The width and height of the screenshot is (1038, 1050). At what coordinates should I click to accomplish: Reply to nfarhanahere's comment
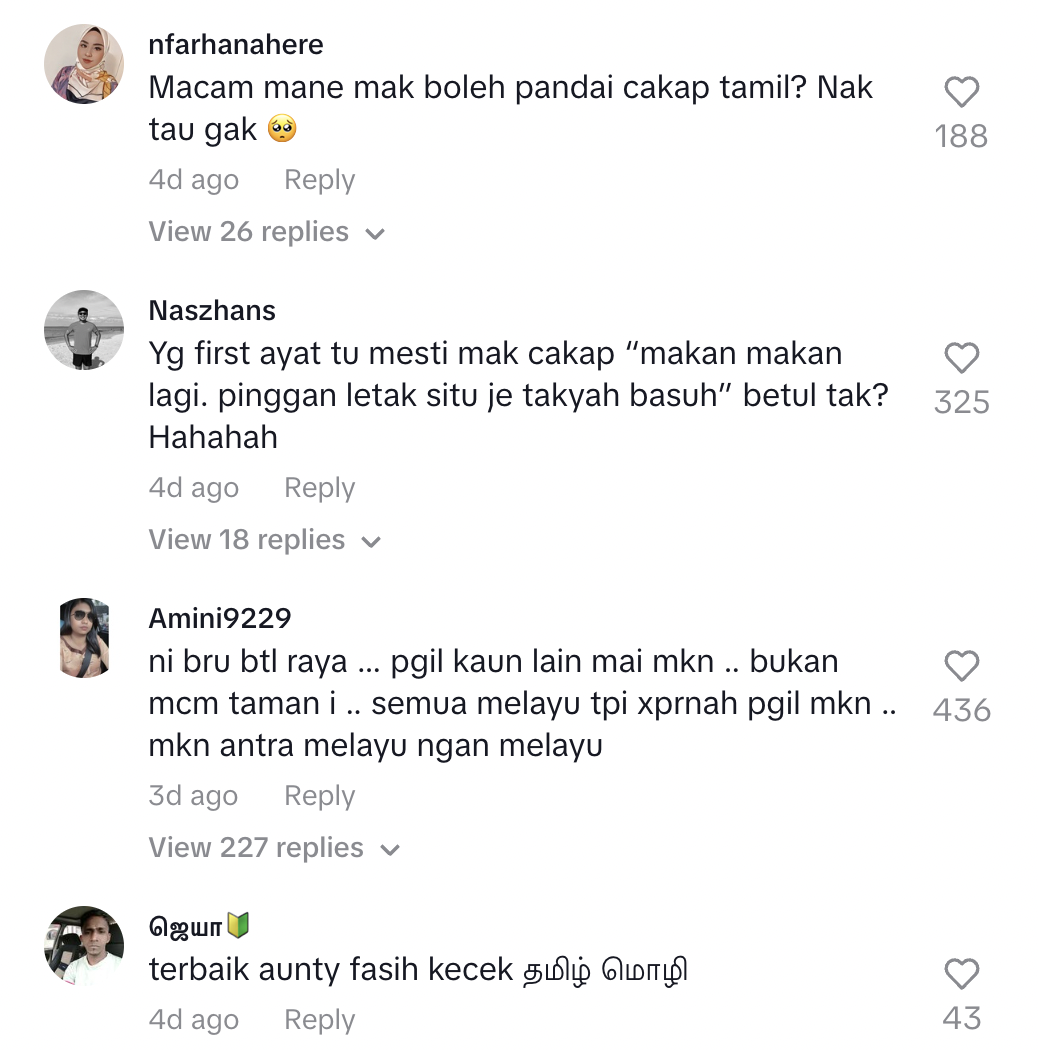(319, 180)
